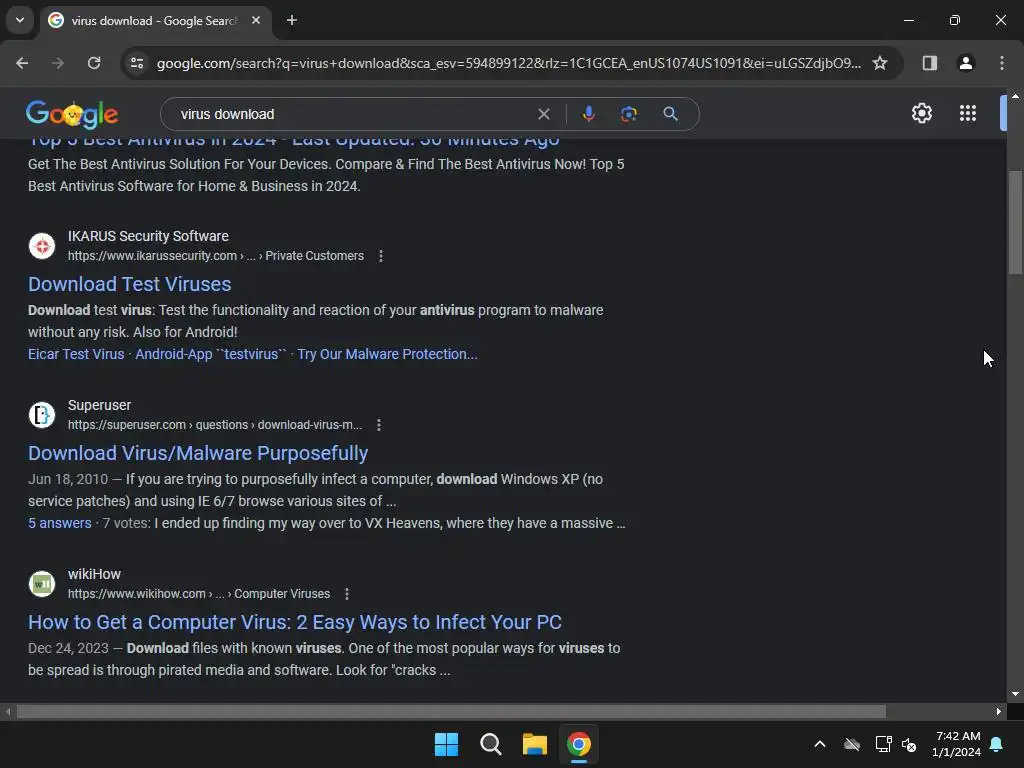The height and width of the screenshot is (768, 1024).
Task: Open more options for the Superuser result
Action: tap(379, 425)
